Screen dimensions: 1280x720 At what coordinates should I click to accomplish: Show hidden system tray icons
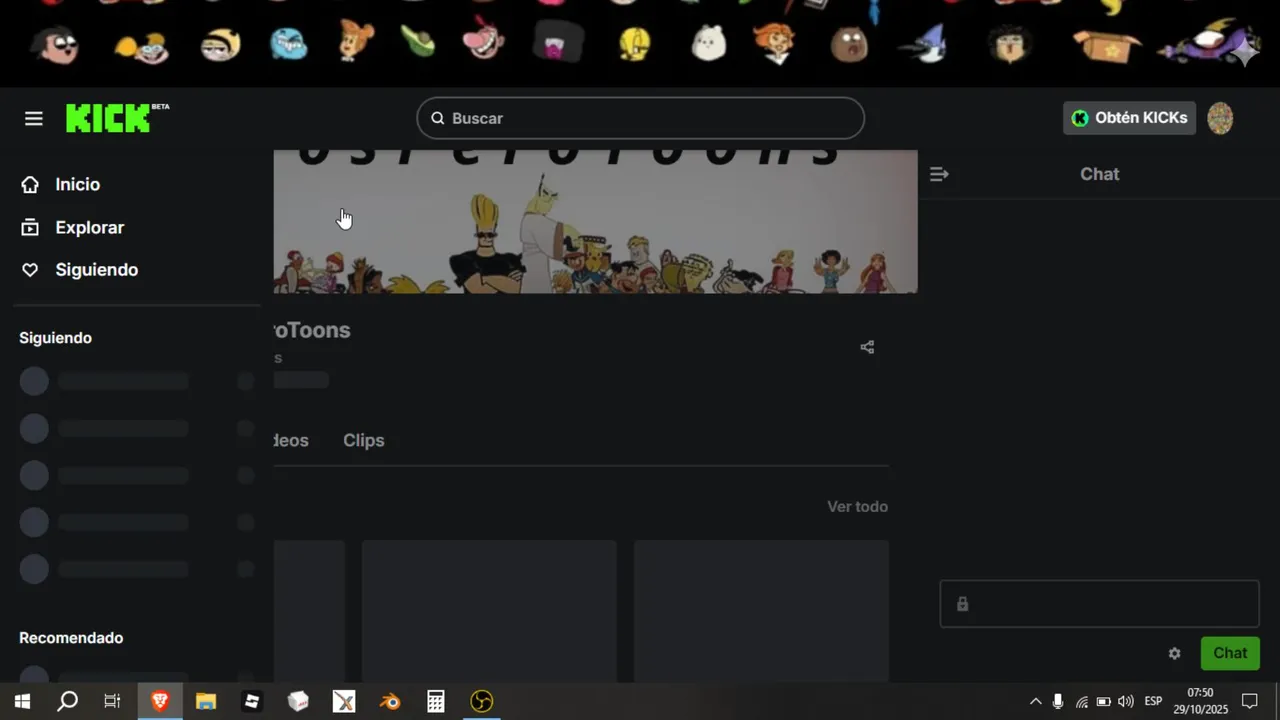1035,701
